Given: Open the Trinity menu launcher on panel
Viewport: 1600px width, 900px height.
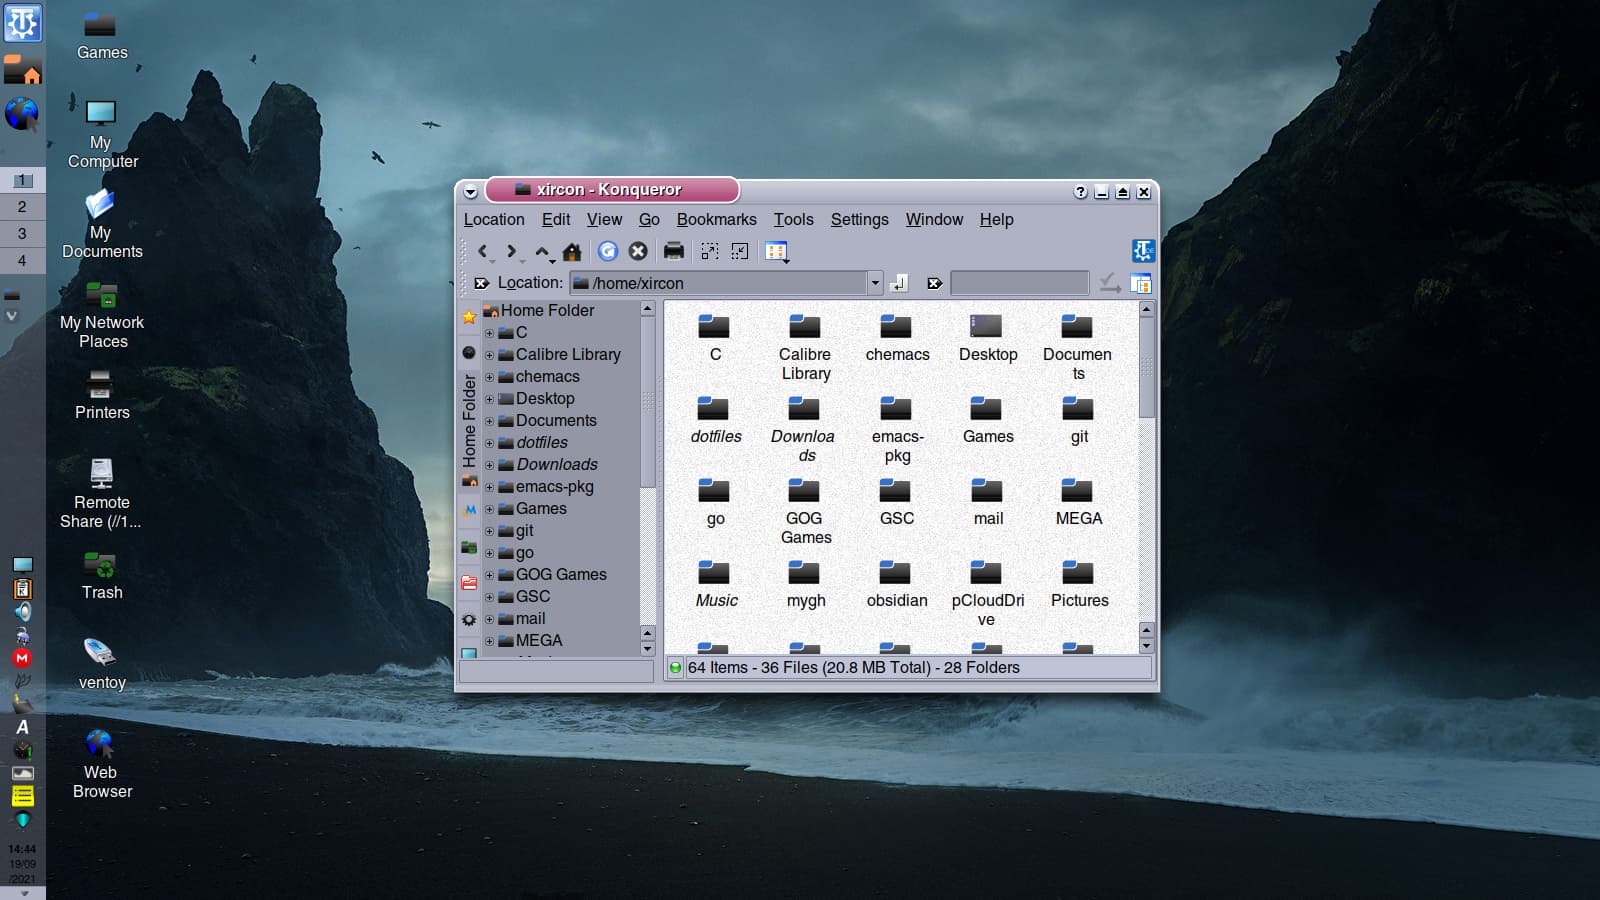Looking at the screenshot, I should click(22, 22).
